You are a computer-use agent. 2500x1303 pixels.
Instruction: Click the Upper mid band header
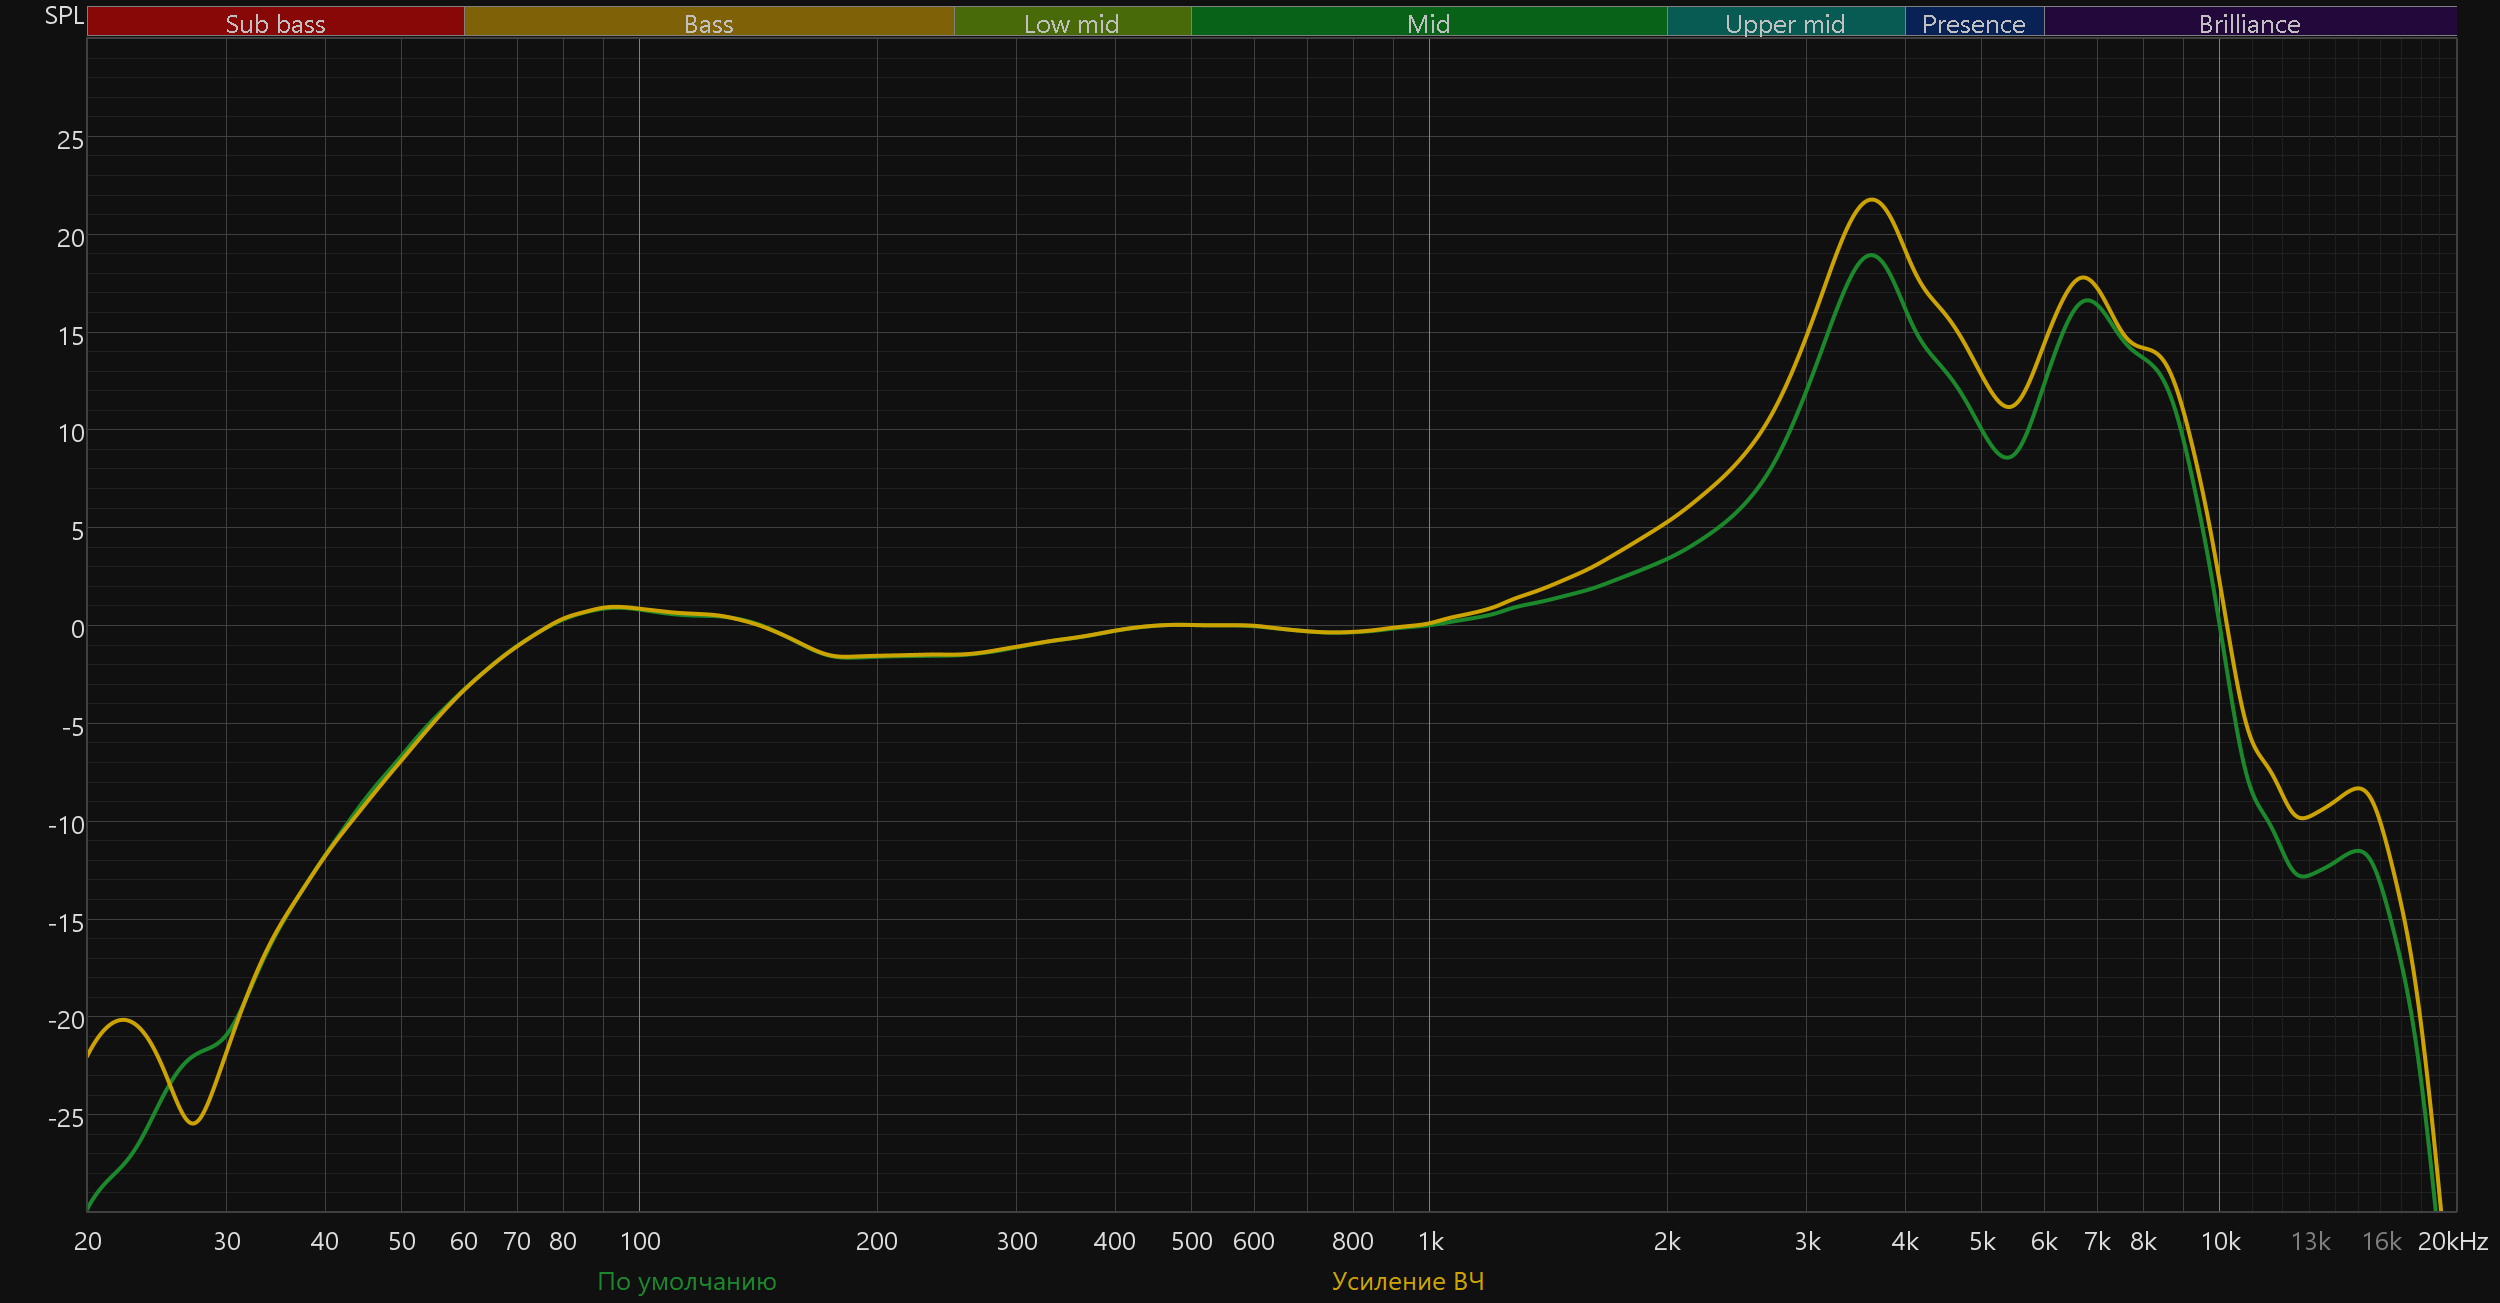pyautogui.click(x=1785, y=23)
